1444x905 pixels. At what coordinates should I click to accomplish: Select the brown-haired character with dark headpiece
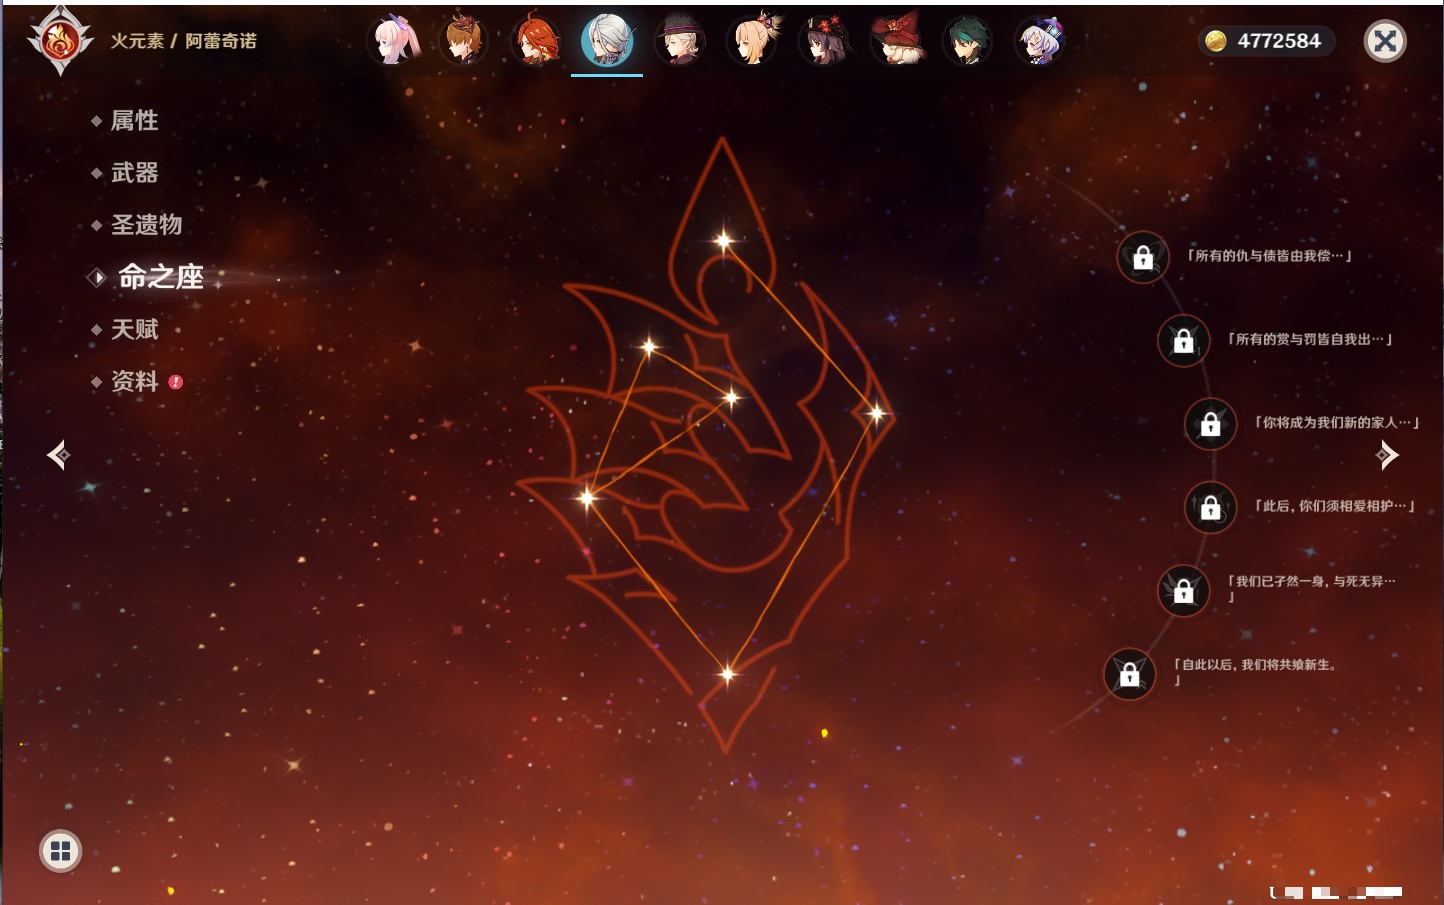pyautogui.click(x=464, y=41)
